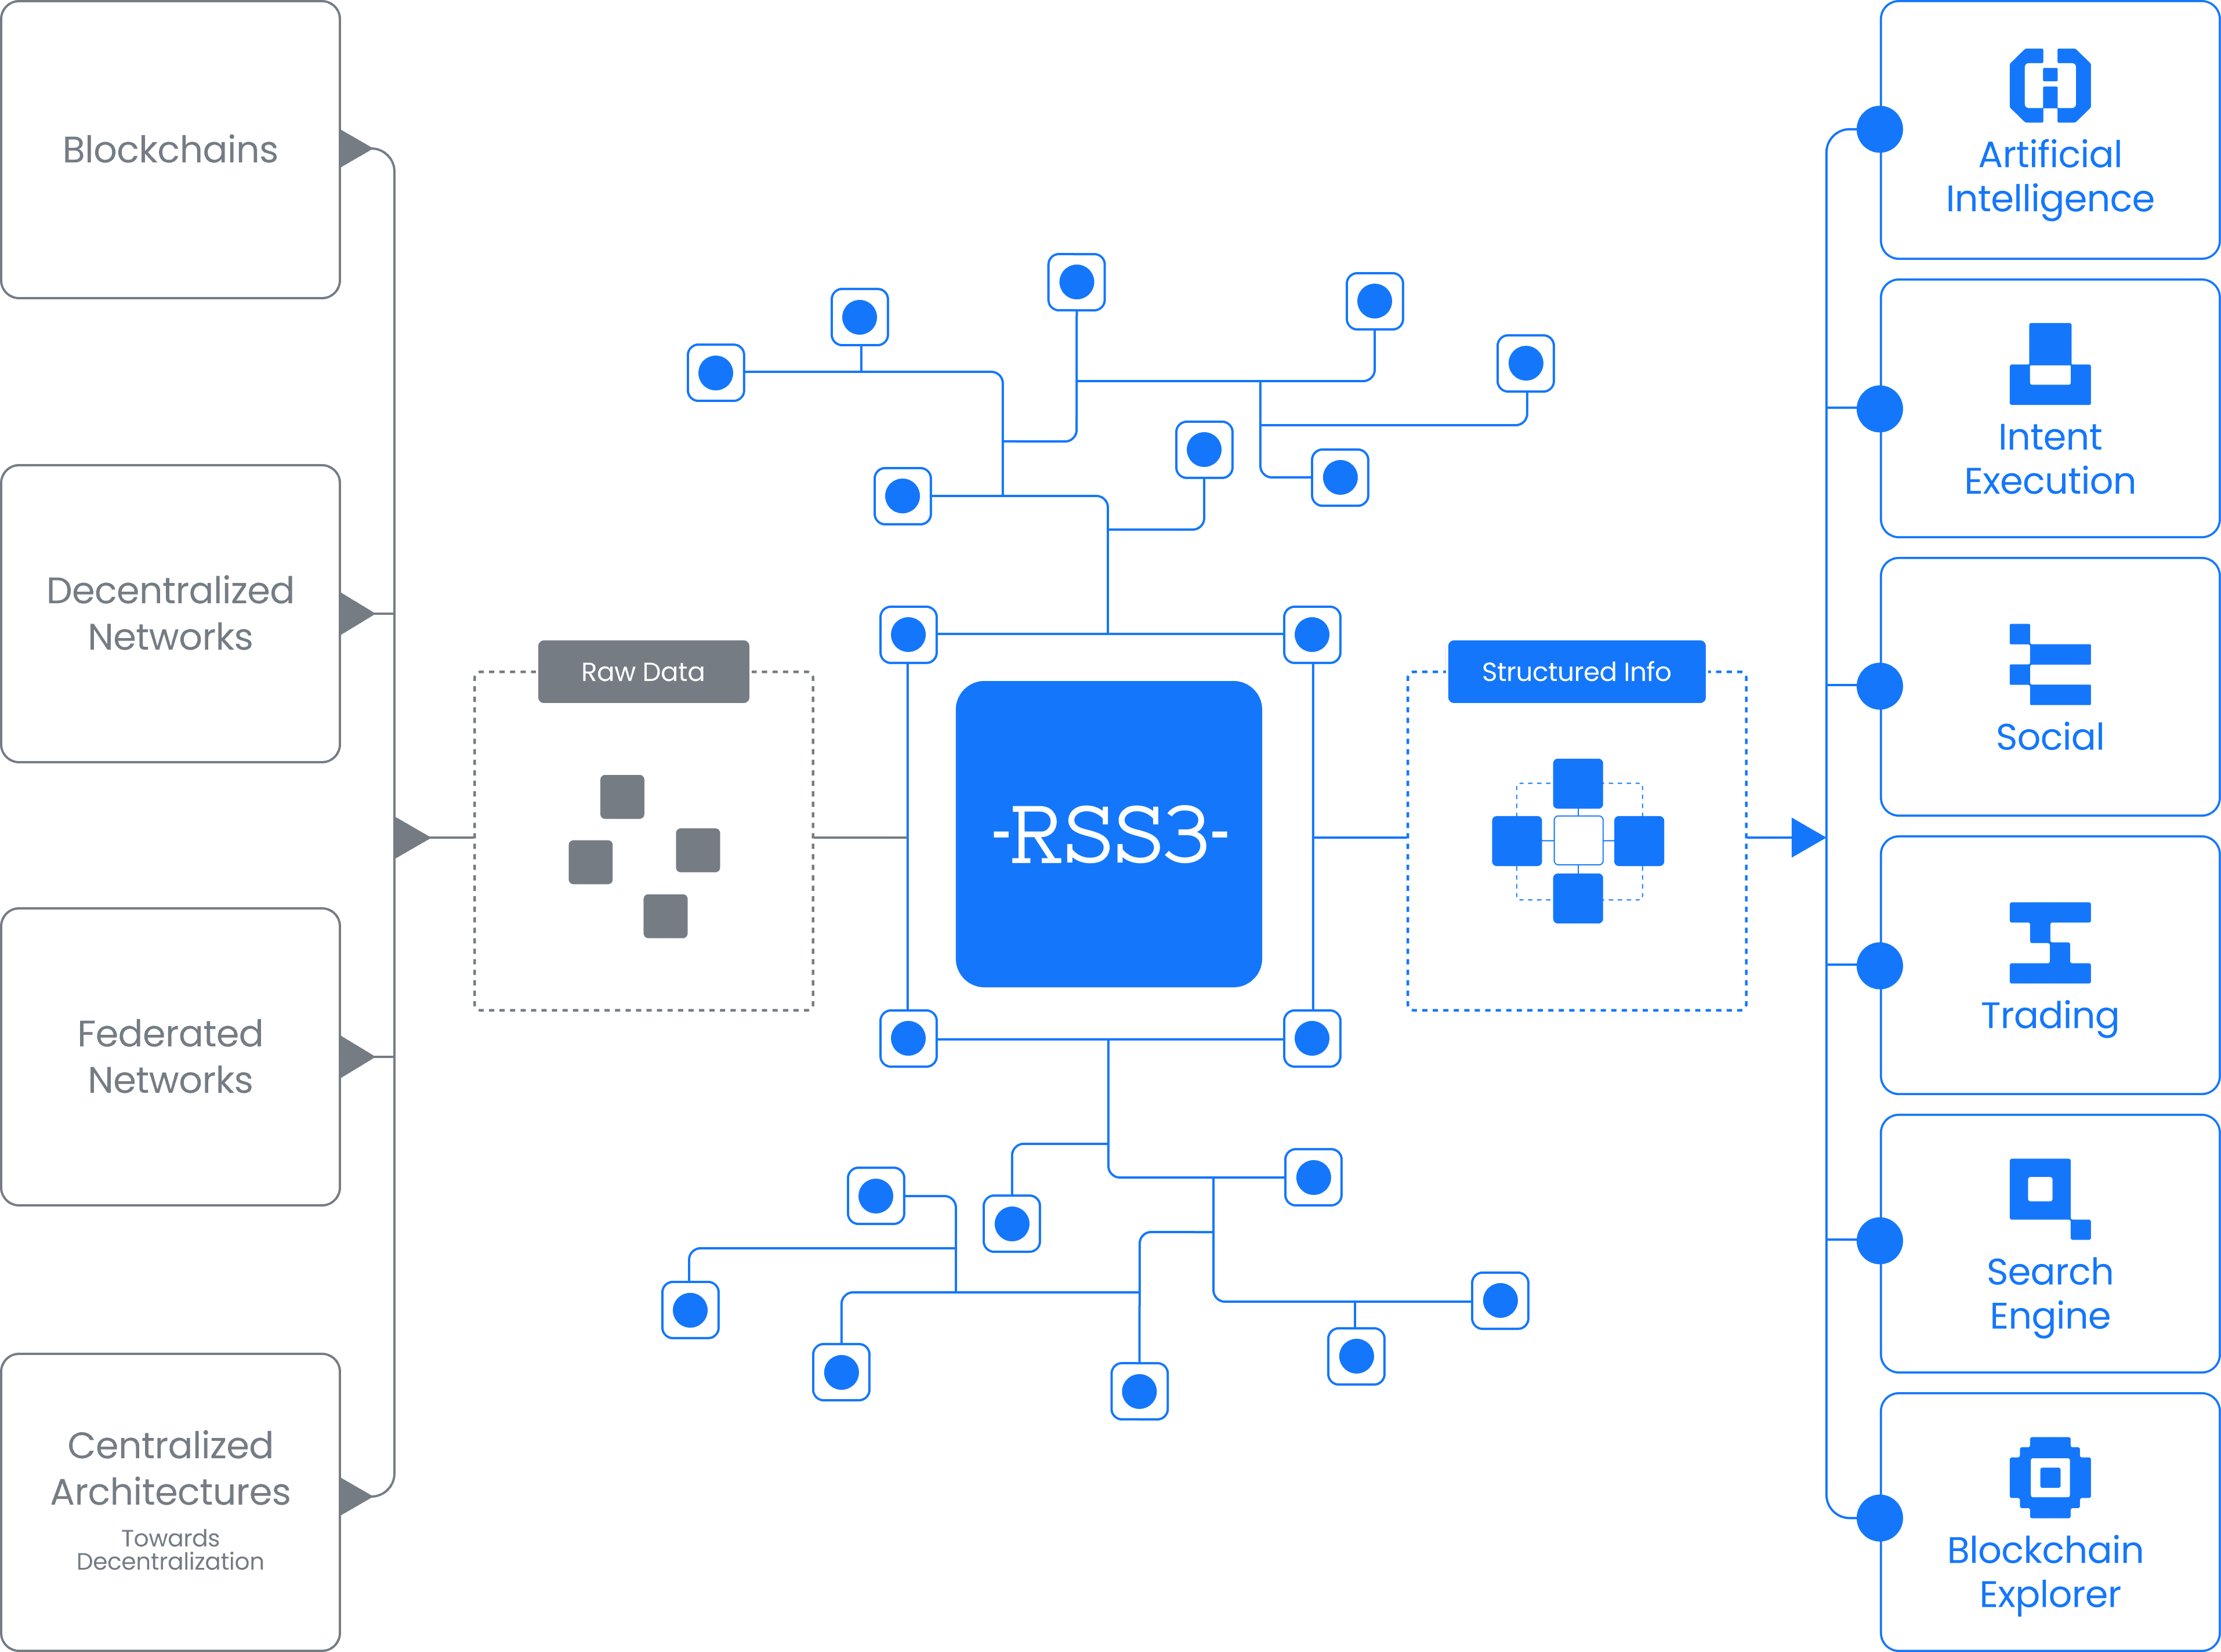
Task: Click the Trading label text
Action: tap(2050, 1016)
